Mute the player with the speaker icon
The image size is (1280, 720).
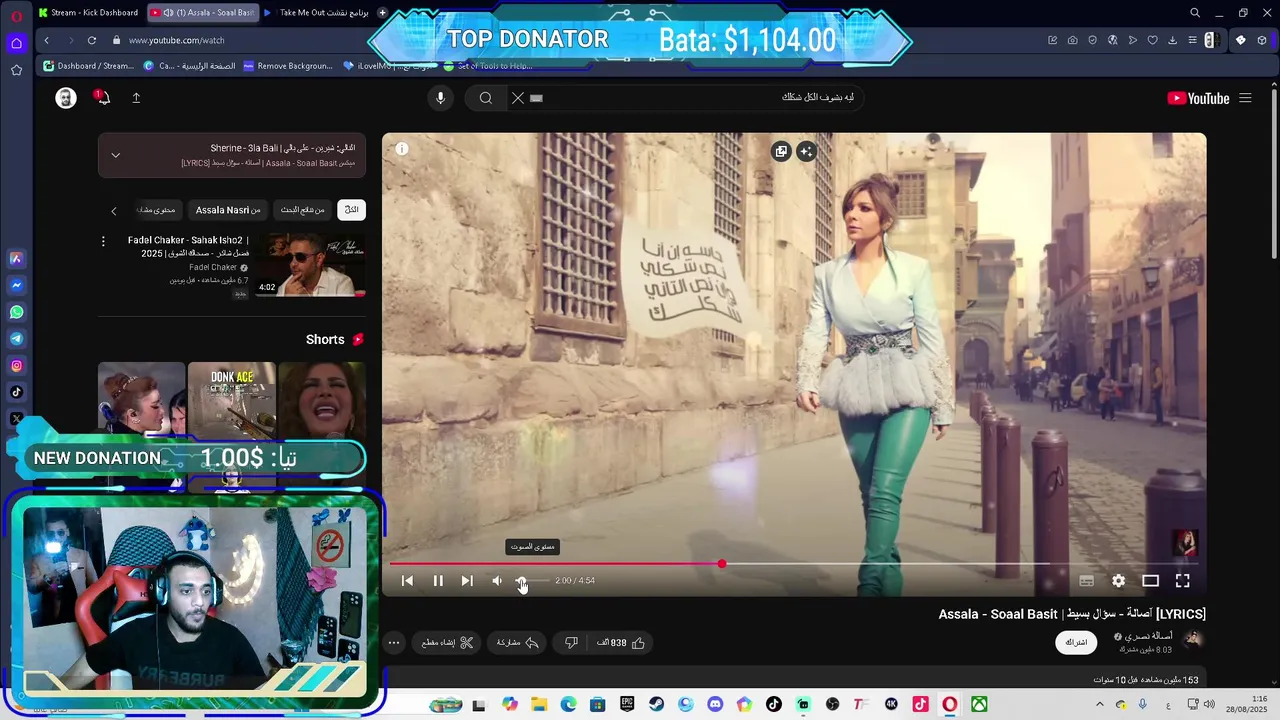pos(497,581)
